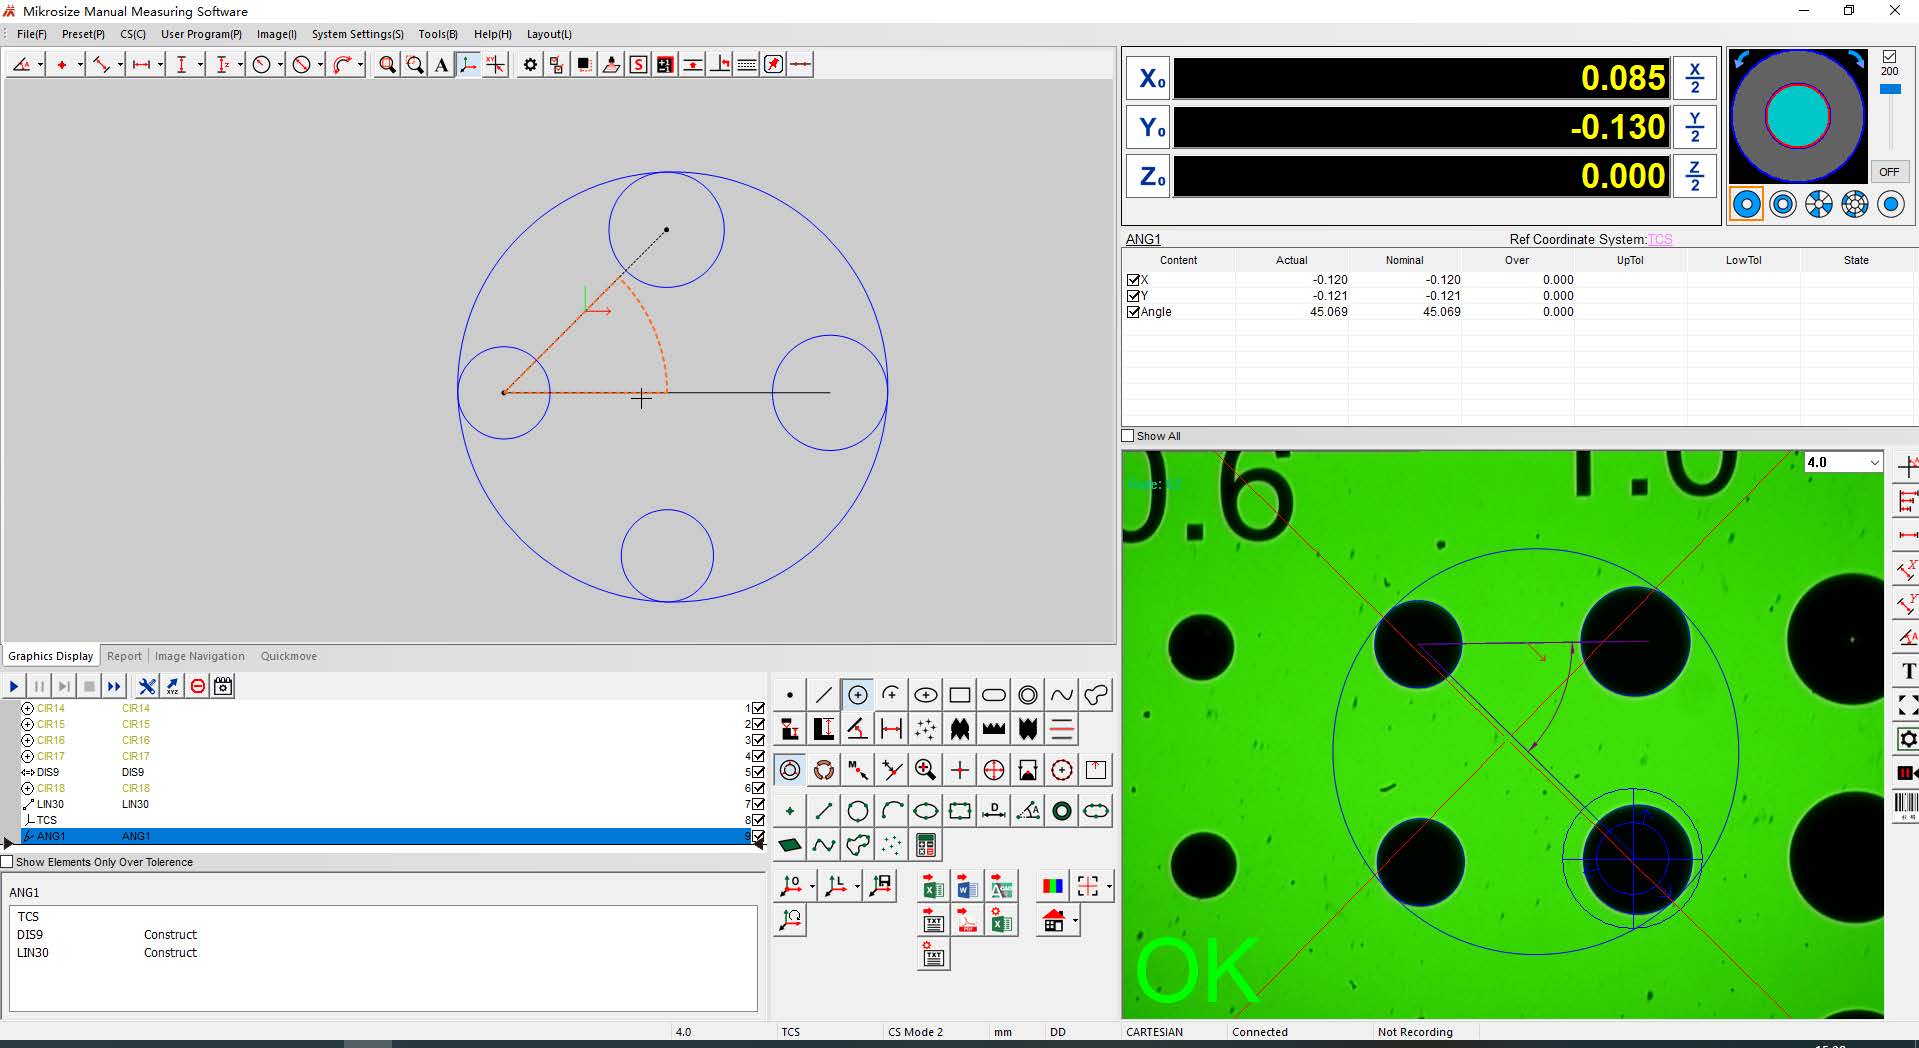The height and width of the screenshot is (1048, 1919).
Task: Enable the Show All checkbox
Action: (x=1127, y=436)
